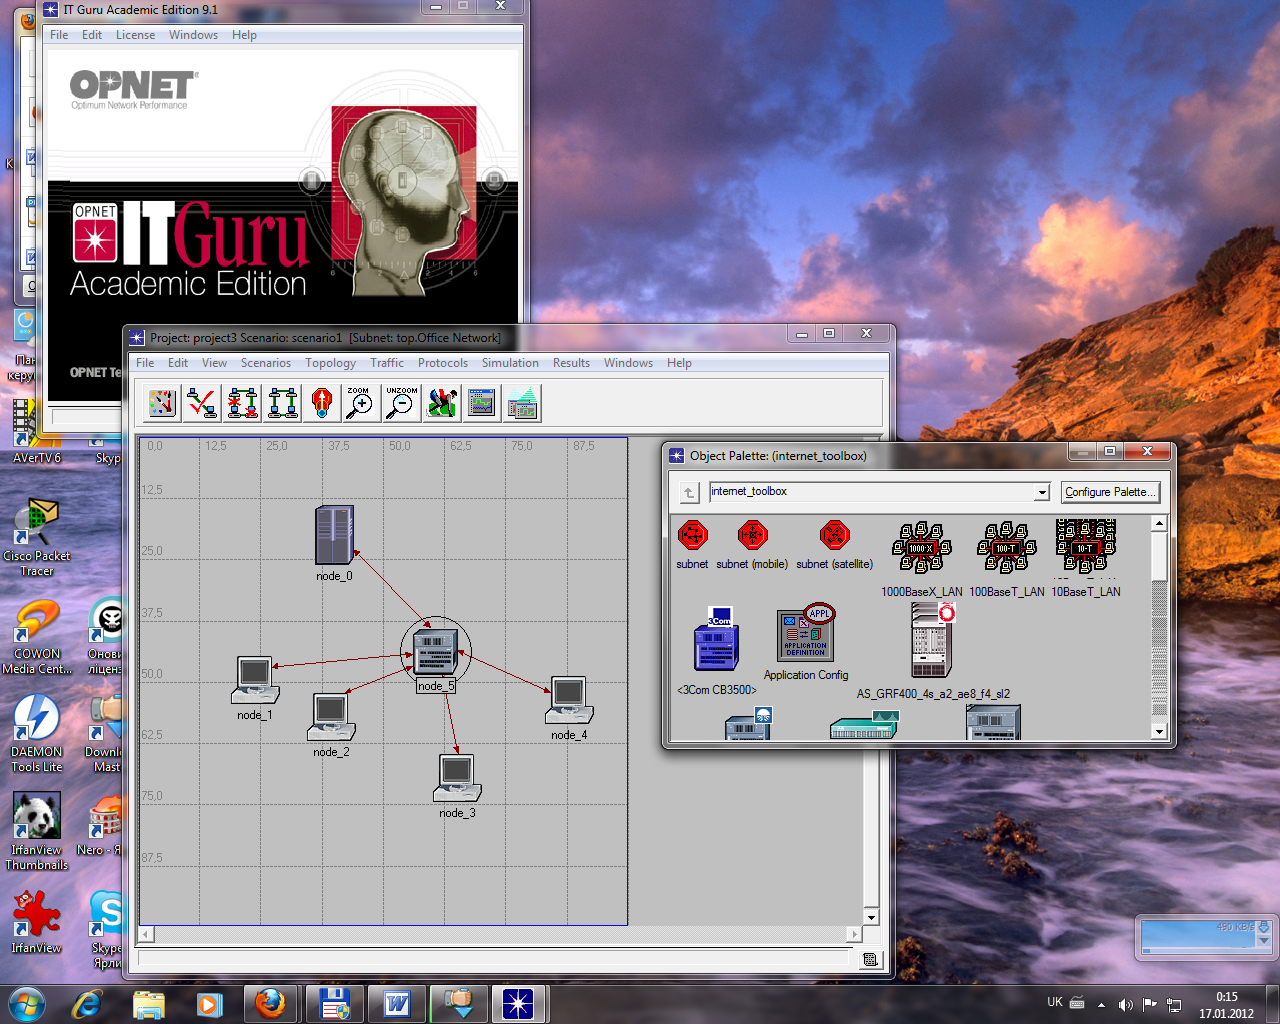Open the Topology menu
Screen dimensions: 1280x1024
(x=330, y=363)
